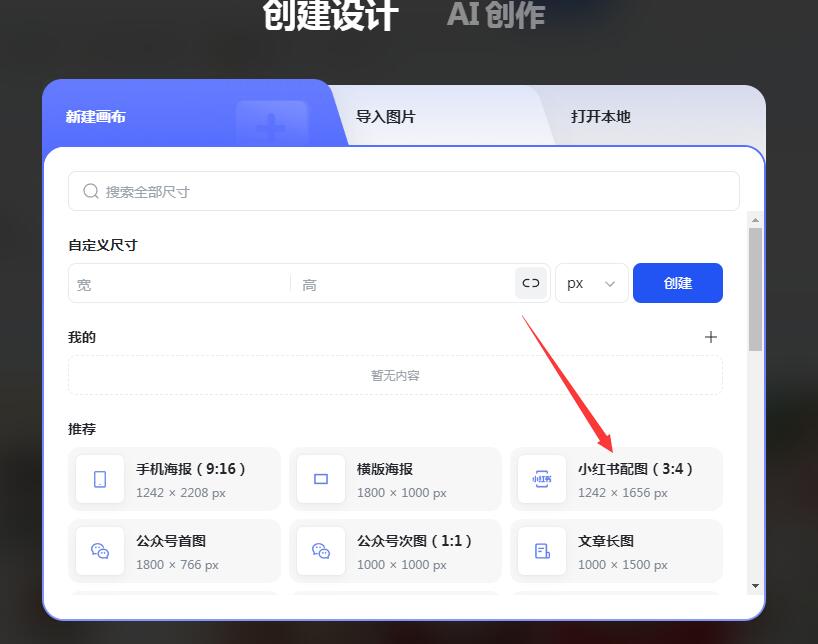Click the 公众号首图 preset icon
Screen dimensions: 818x644
point(99,551)
